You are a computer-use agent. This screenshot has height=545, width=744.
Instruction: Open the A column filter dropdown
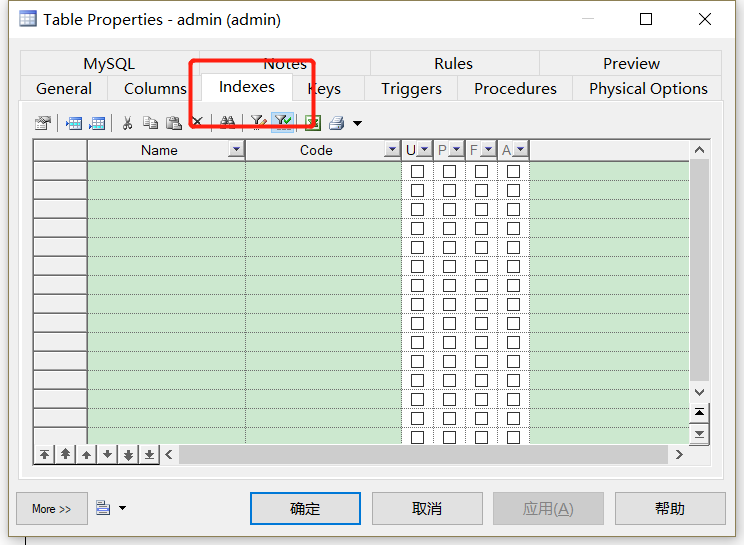coord(521,149)
